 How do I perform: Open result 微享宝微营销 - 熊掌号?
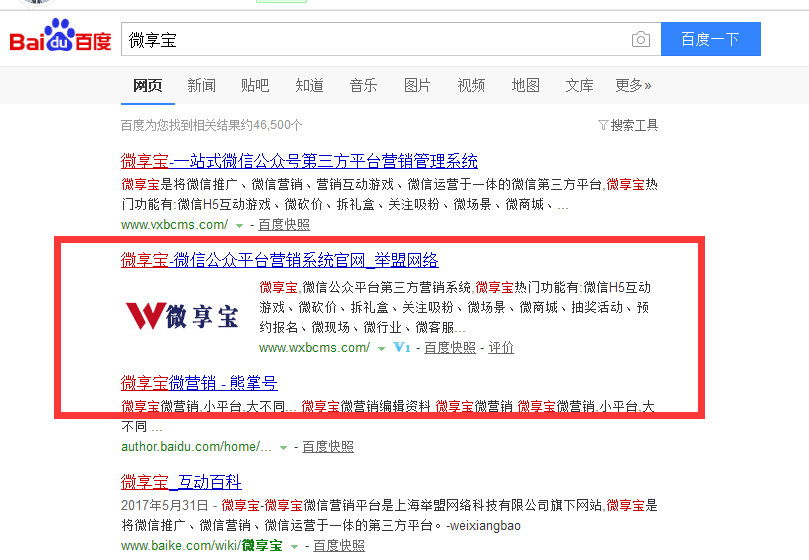199,383
